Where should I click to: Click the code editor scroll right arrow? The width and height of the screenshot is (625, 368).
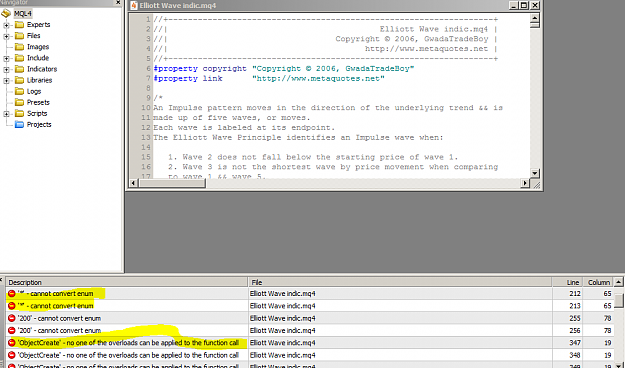click(x=525, y=183)
